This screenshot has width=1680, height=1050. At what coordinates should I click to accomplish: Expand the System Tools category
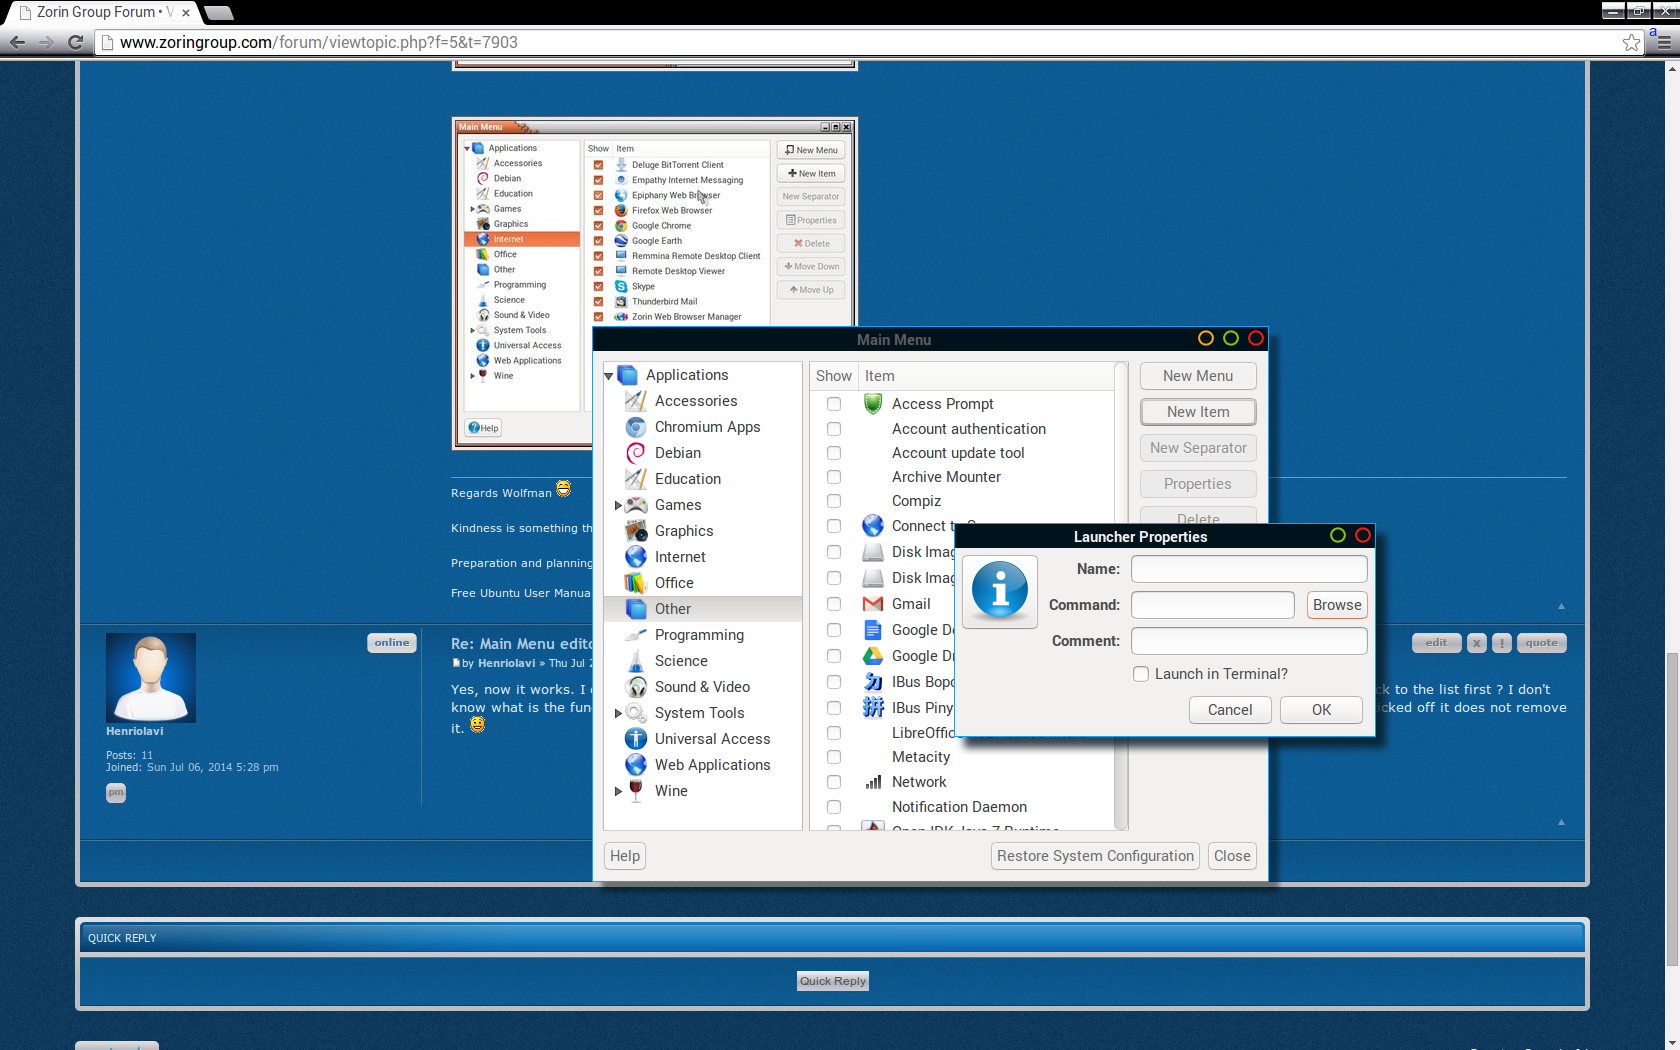point(618,713)
